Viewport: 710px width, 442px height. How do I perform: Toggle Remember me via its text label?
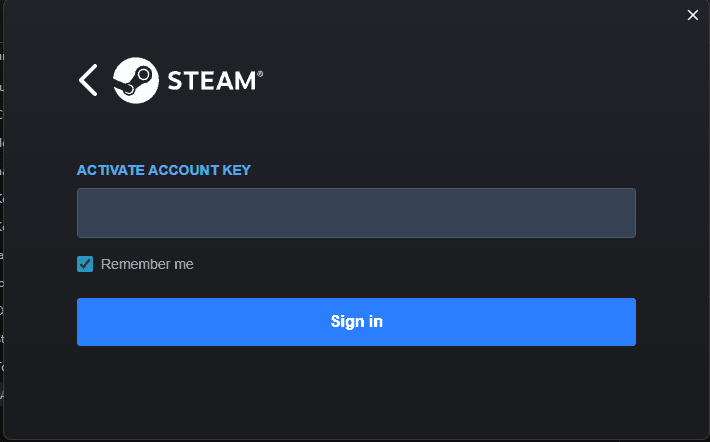(x=147, y=264)
